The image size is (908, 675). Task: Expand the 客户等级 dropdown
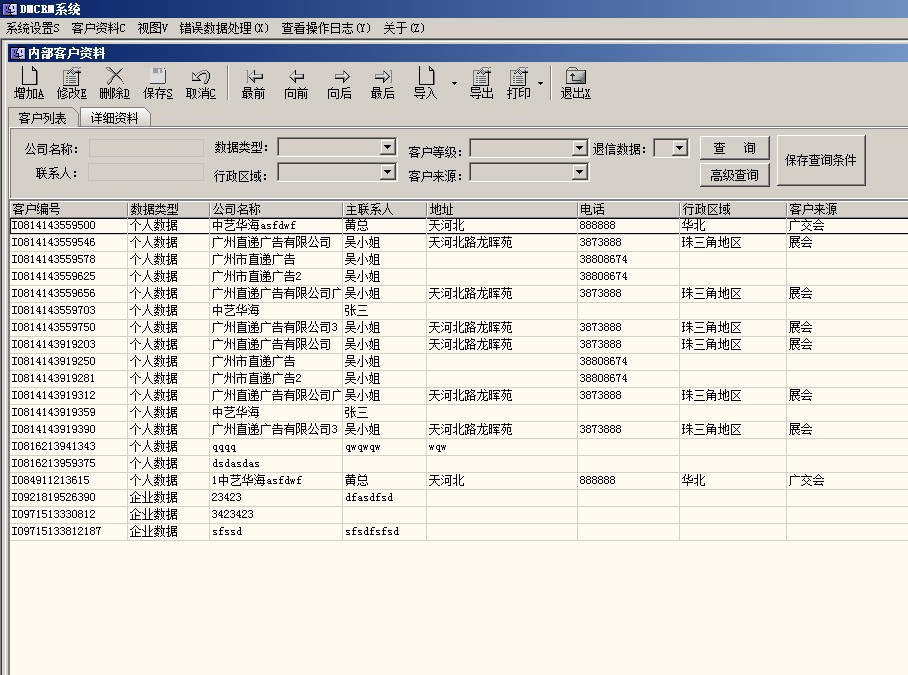(x=580, y=148)
